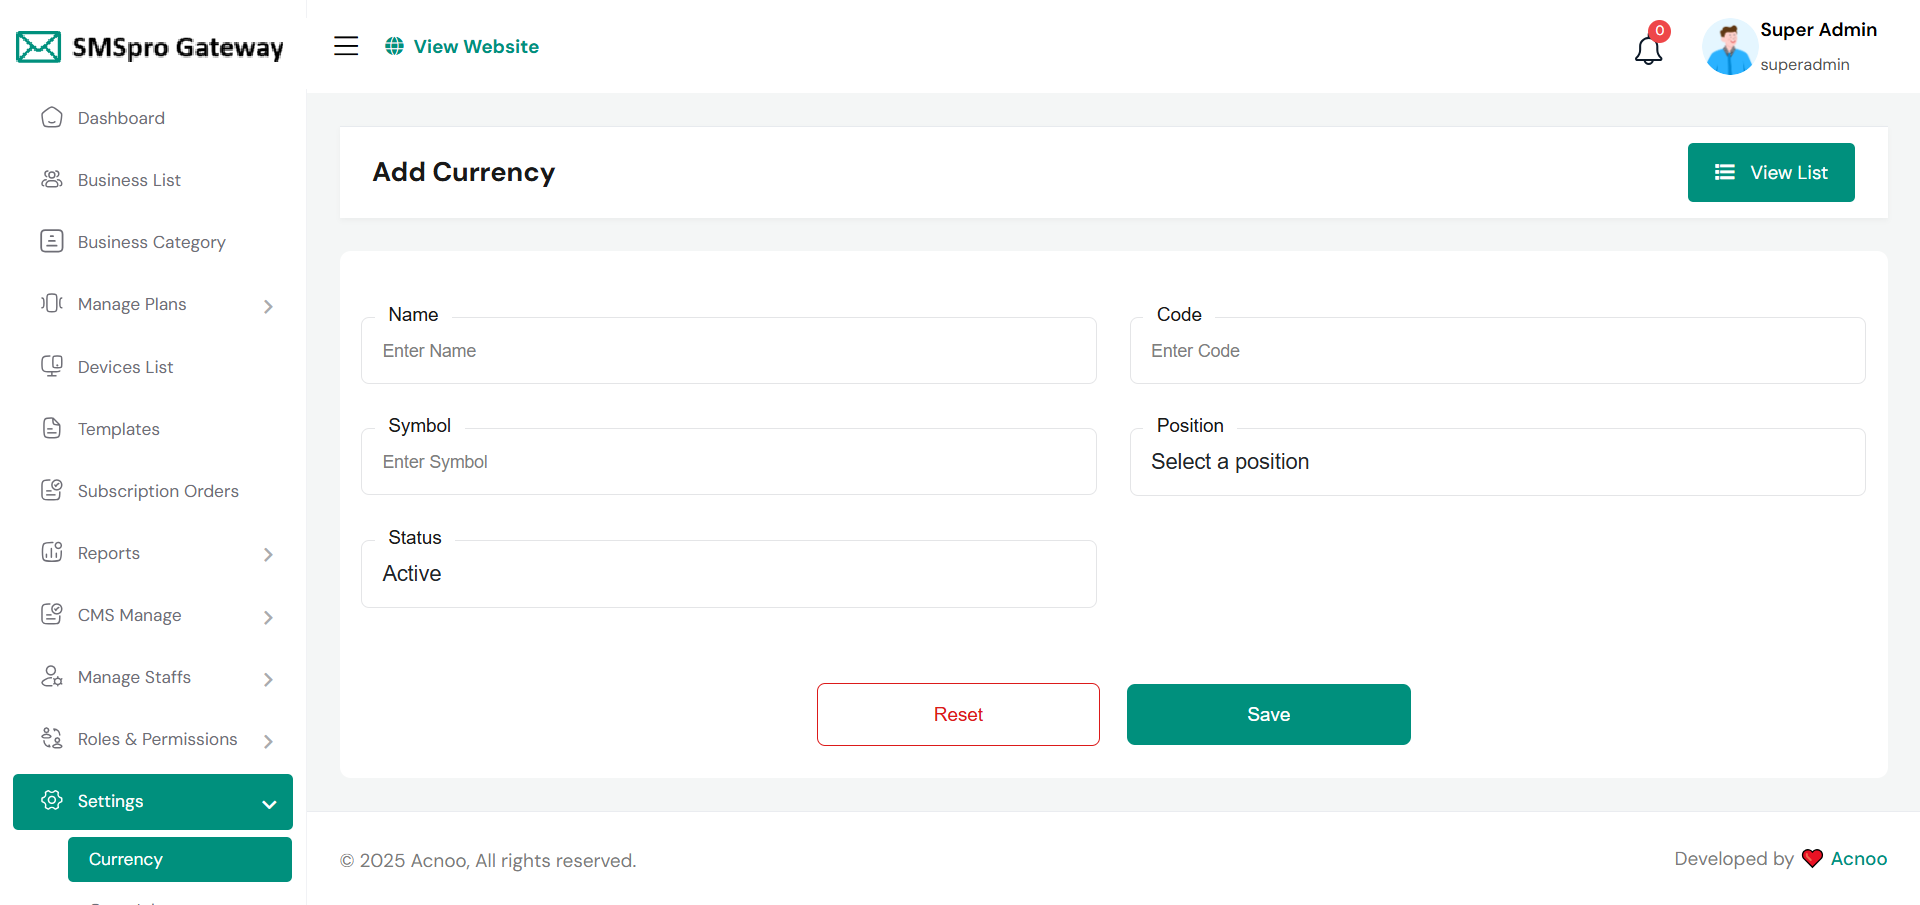This screenshot has height=905, width=1920.
Task: Open the View Website link
Action: [462, 46]
